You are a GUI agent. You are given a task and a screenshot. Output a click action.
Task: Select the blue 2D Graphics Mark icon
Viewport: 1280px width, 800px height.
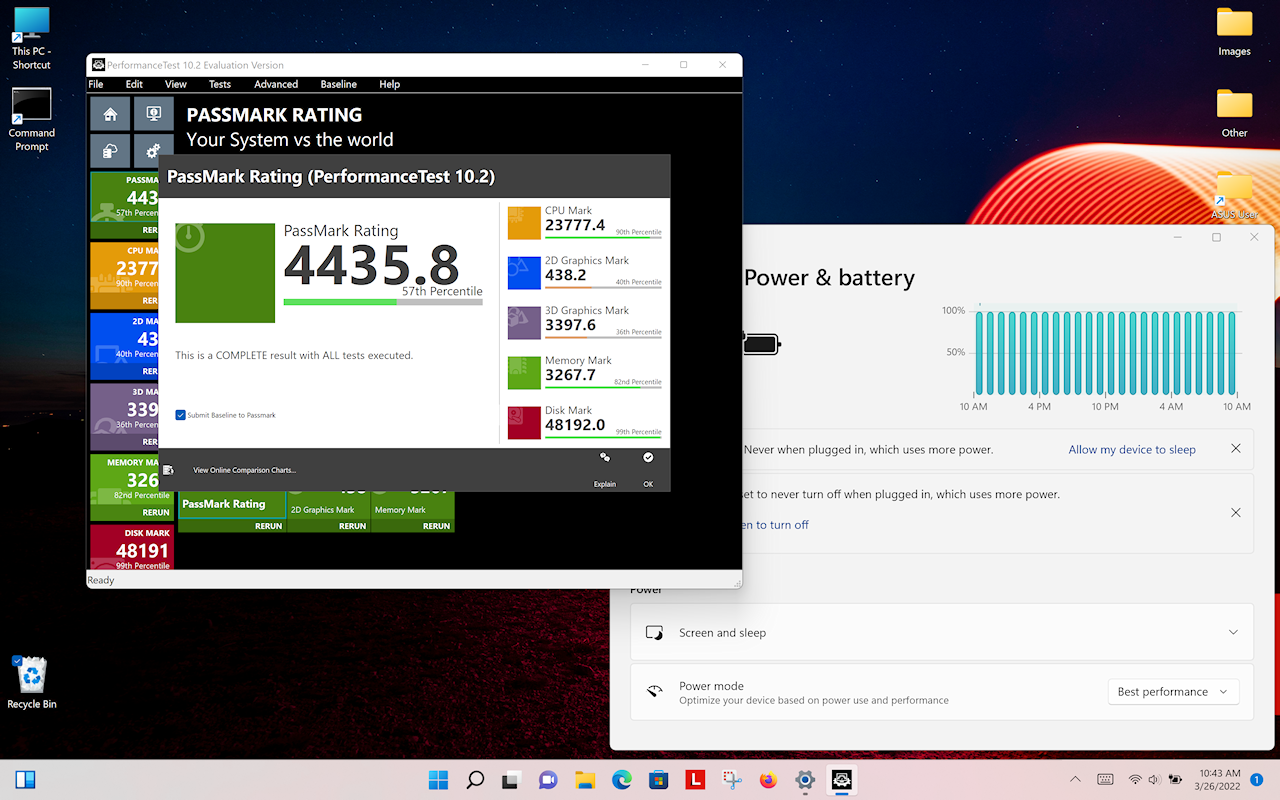pyautogui.click(x=524, y=273)
